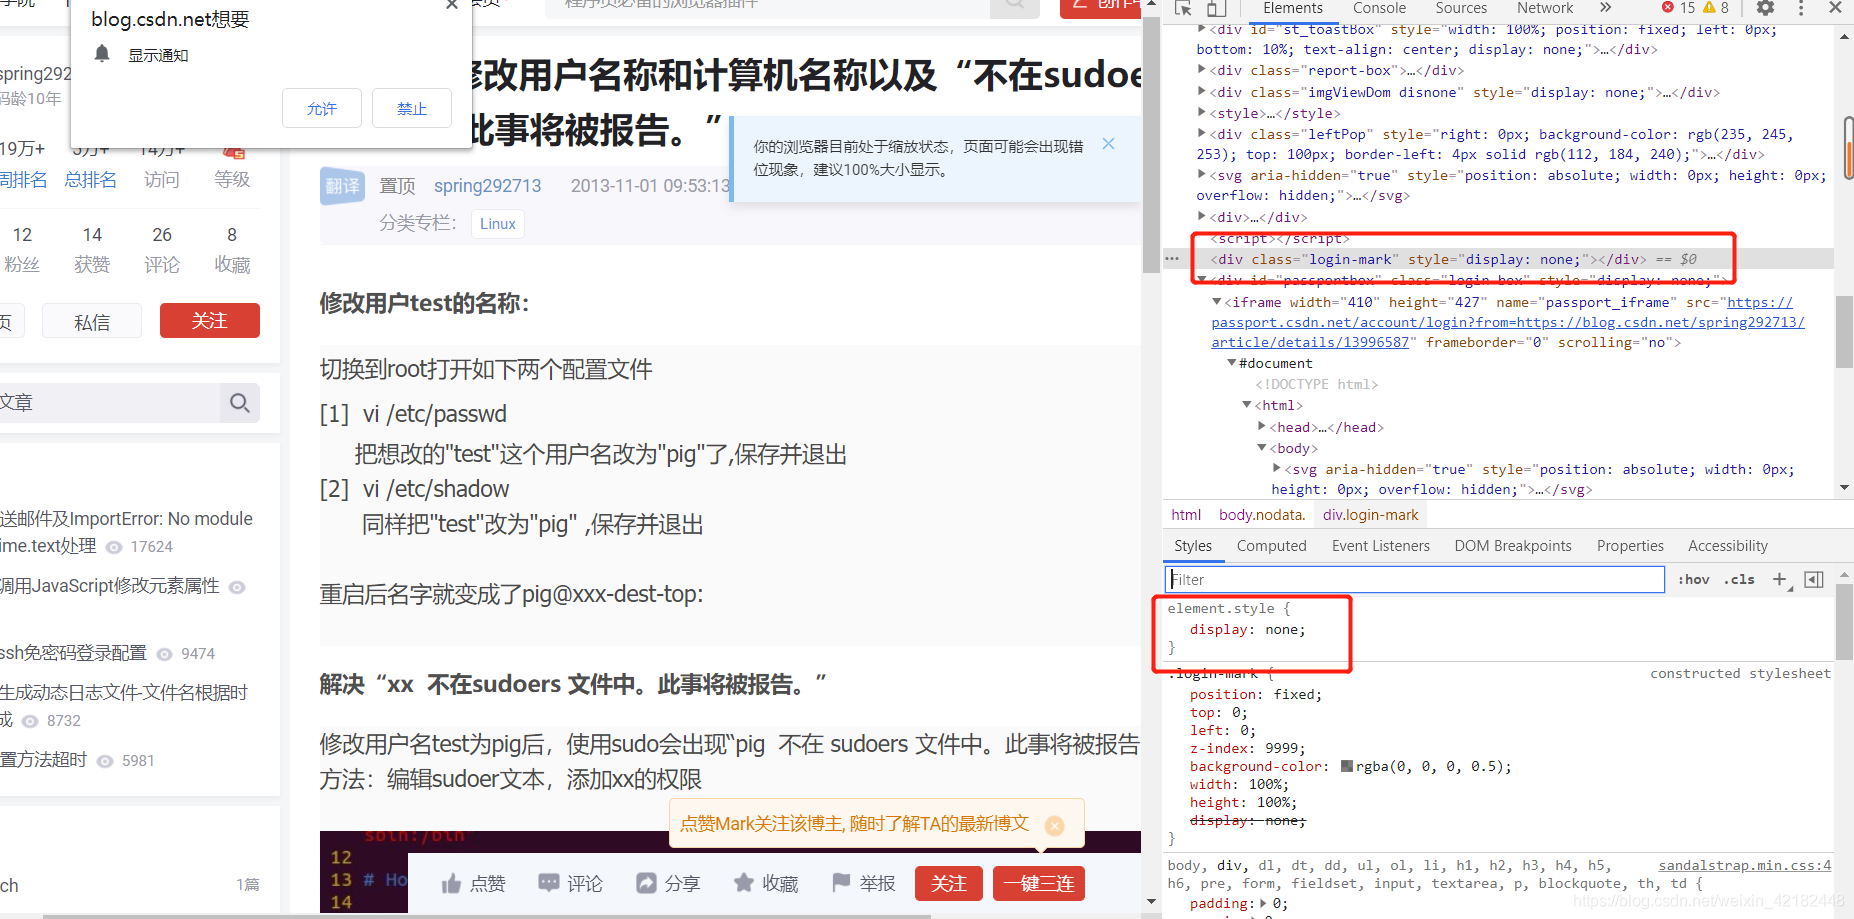Screen dimensions: 1854x919
Task: Toggle the device toolbar icon in DevTools
Action: [x=1216, y=8]
